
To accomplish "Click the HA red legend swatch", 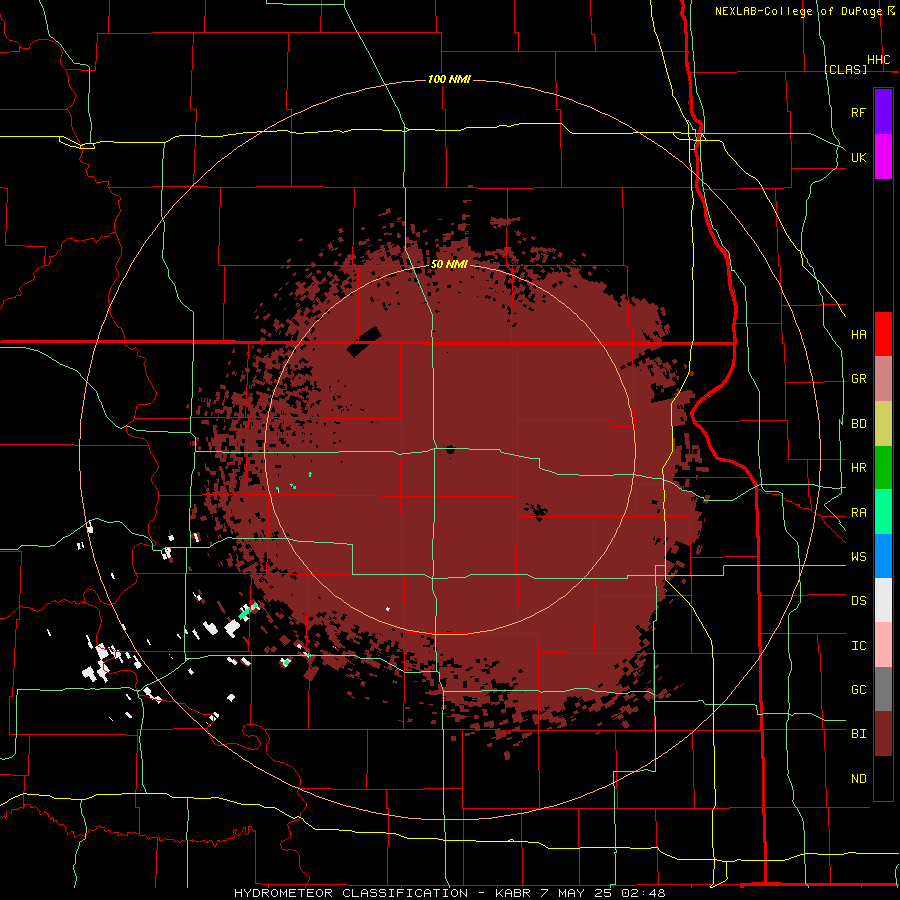I will 883,334.
